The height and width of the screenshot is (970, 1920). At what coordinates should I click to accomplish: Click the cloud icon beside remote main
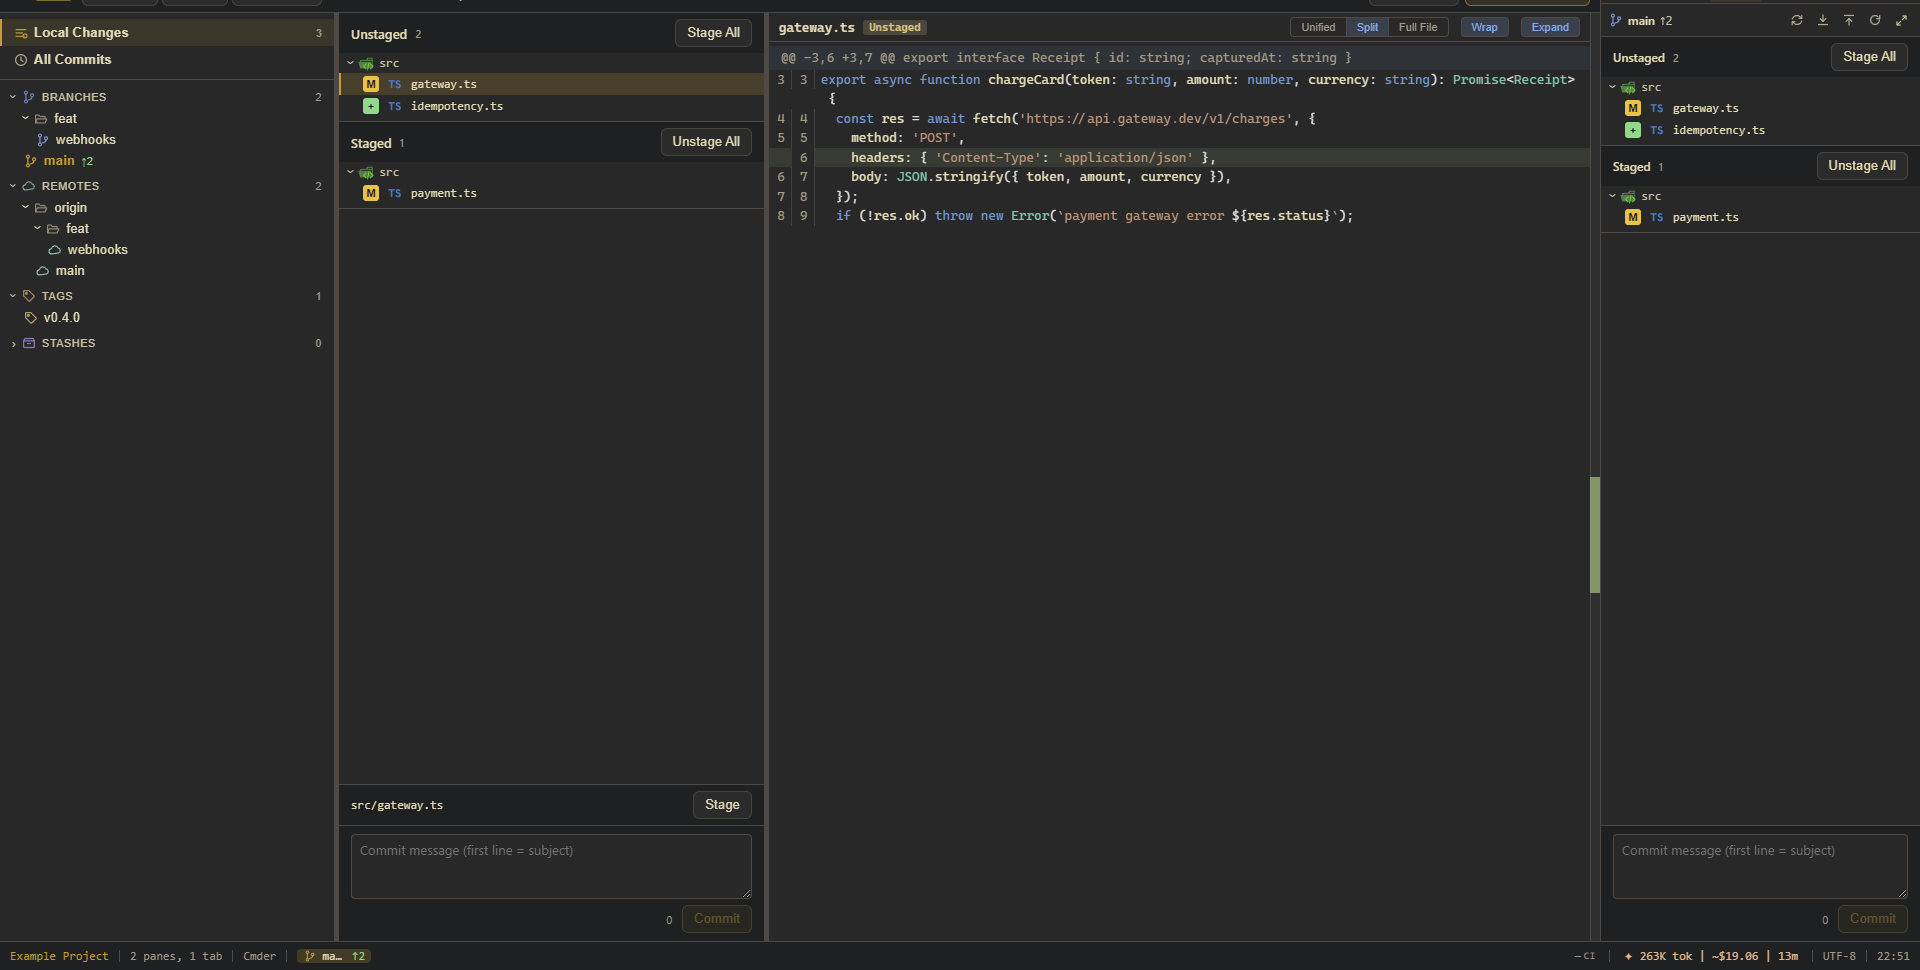43,271
